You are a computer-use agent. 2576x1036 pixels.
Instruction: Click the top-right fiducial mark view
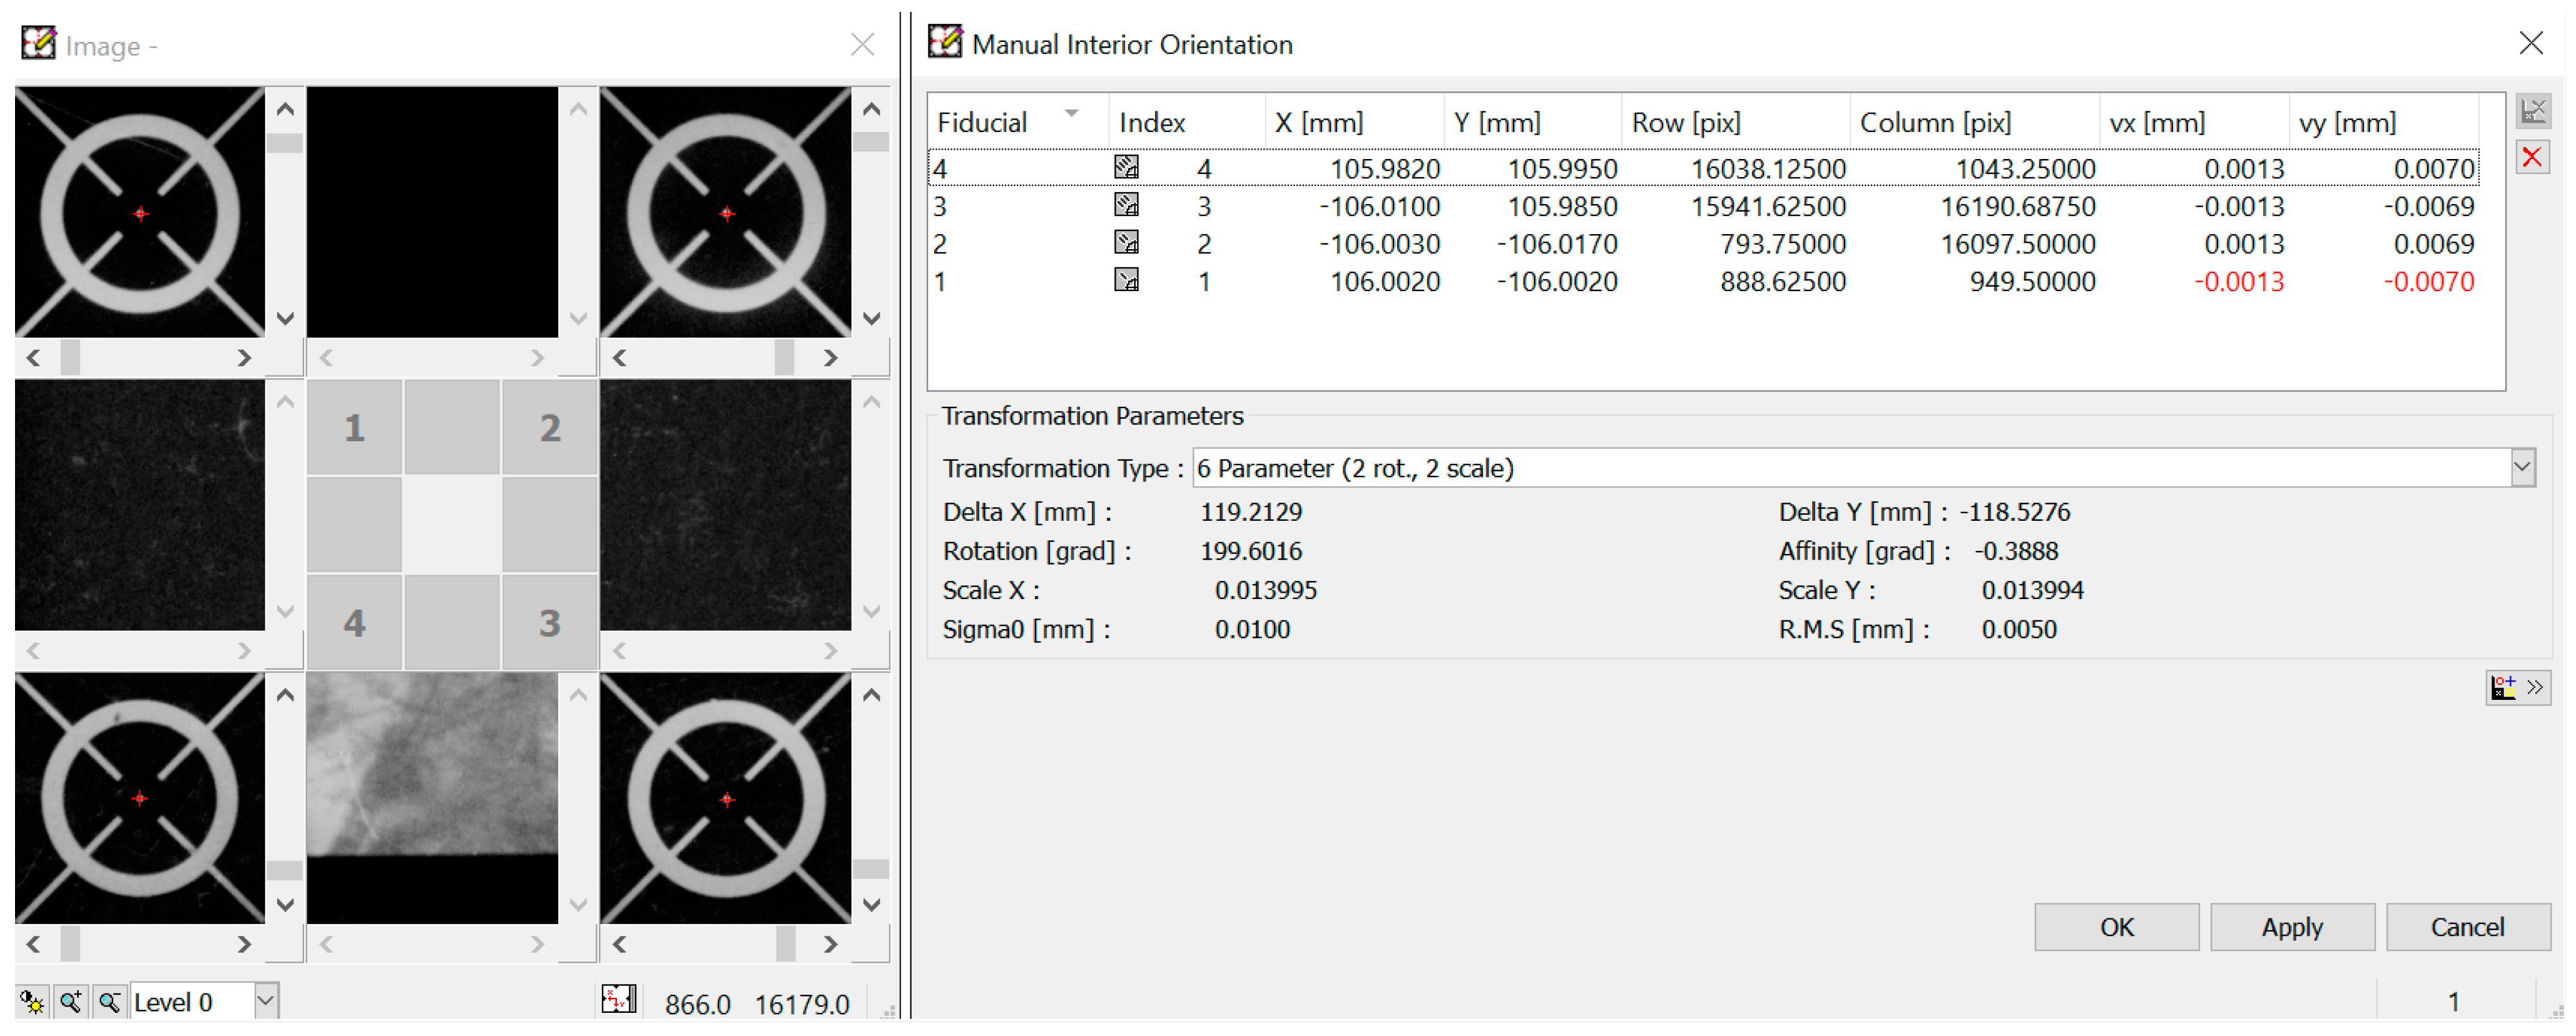[726, 212]
